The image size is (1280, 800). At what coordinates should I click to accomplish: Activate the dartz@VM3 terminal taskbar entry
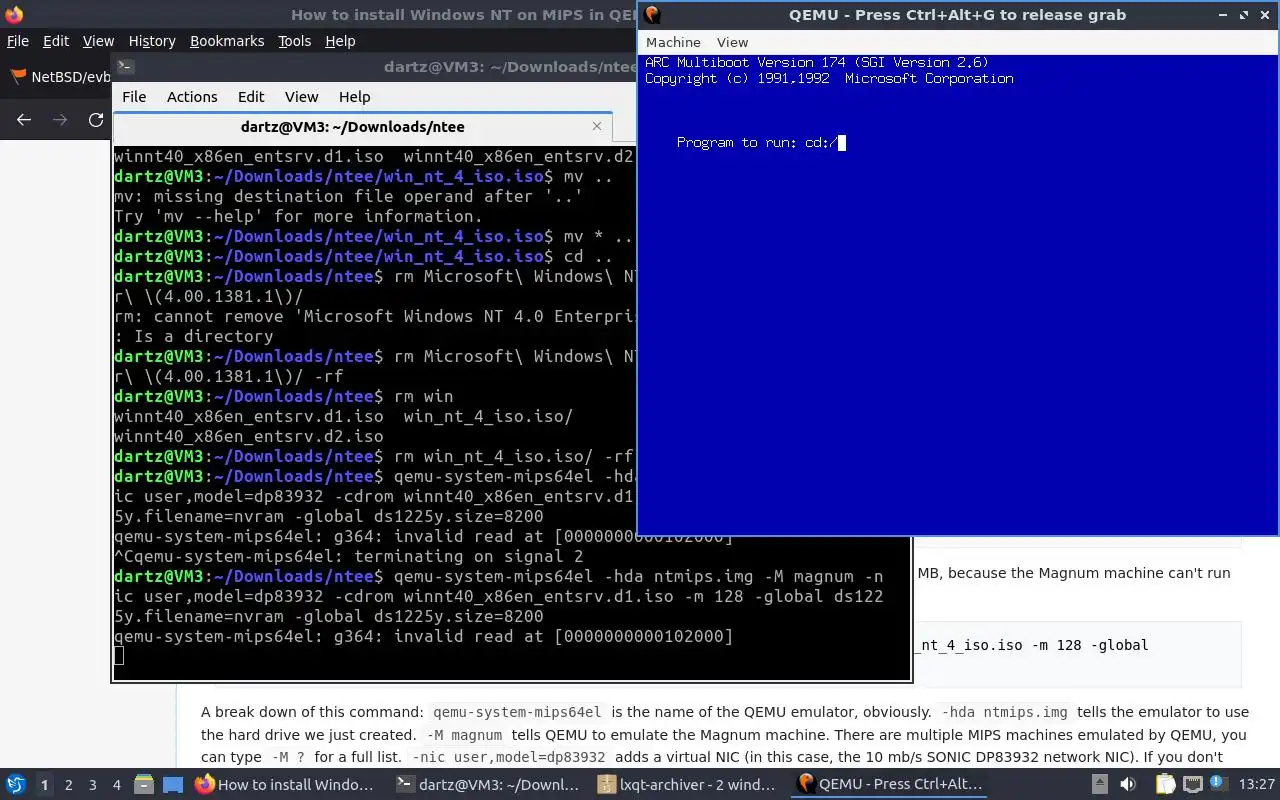[488, 785]
